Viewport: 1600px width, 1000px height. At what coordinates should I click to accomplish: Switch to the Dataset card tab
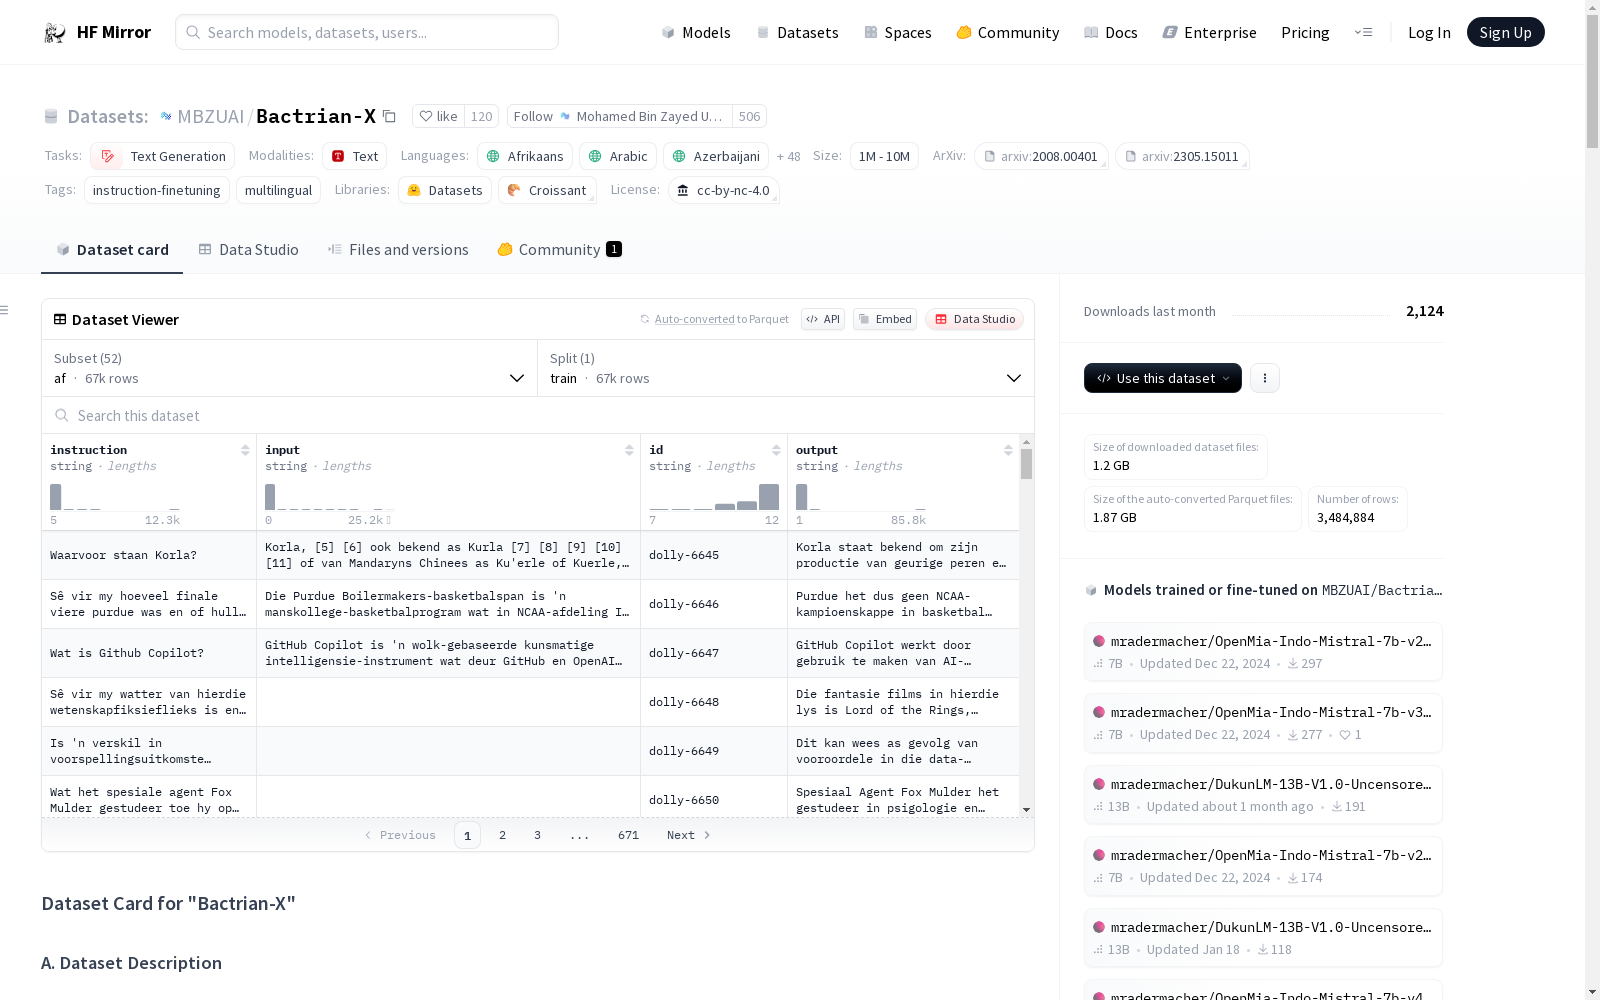coord(112,249)
